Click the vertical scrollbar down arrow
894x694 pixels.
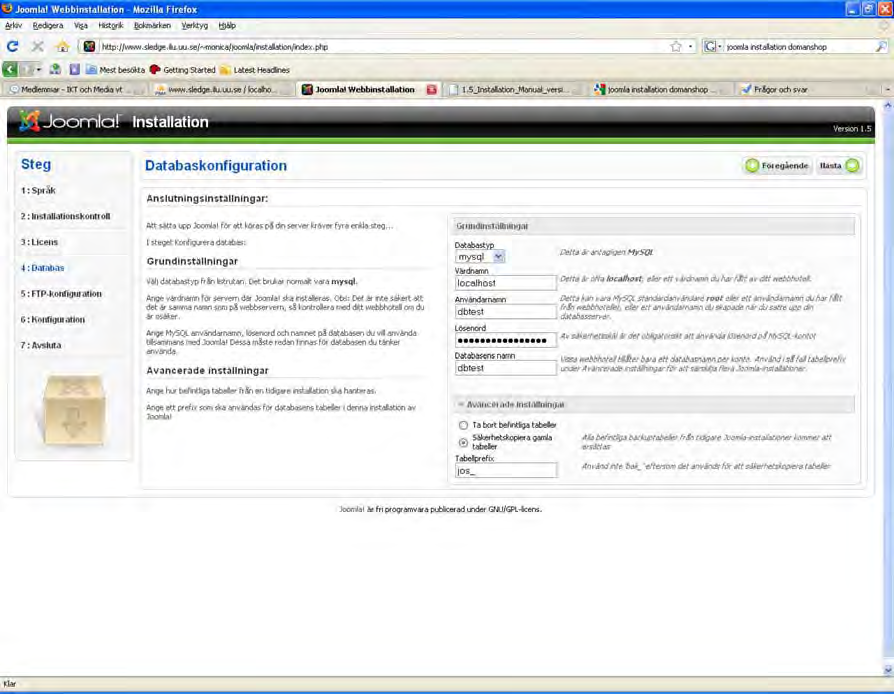pos(888,669)
